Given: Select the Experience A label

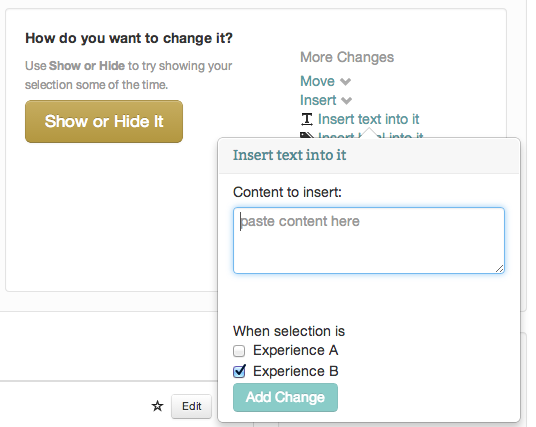Looking at the screenshot, I should pyautogui.click(x=296, y=350).
